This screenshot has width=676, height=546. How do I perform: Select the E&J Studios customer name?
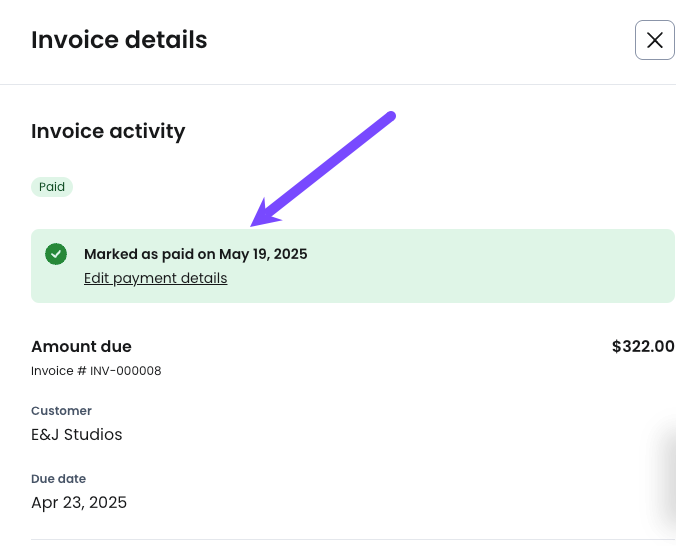click(77, 434)
